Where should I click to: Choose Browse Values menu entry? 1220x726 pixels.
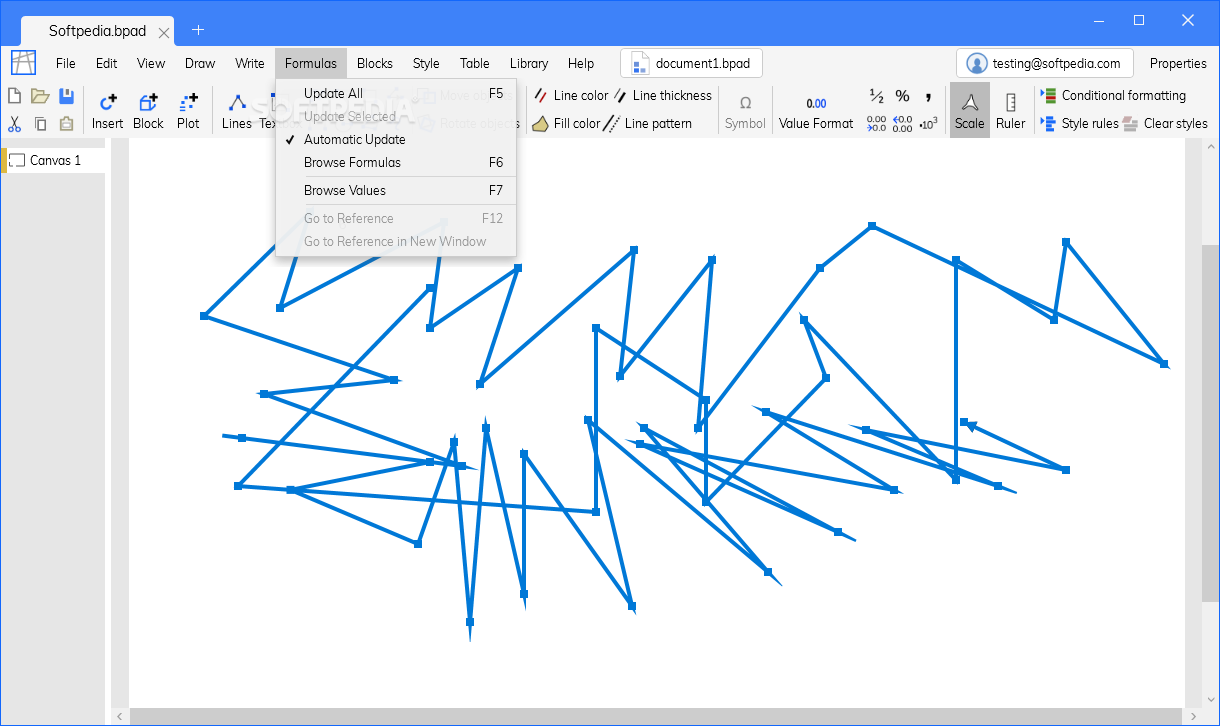(396, 190)
